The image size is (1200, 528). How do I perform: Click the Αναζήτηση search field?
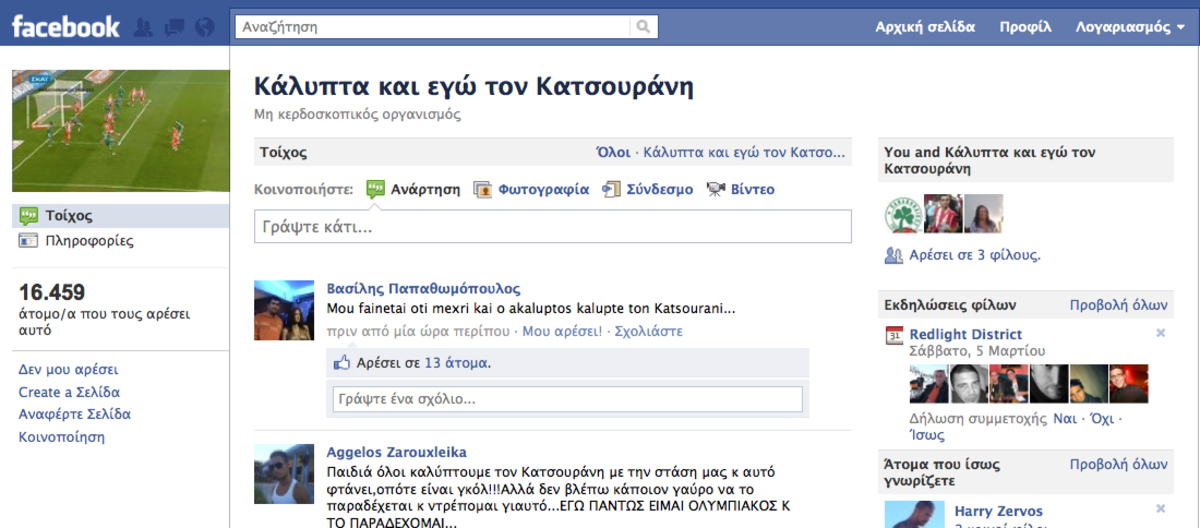point(432,27)
